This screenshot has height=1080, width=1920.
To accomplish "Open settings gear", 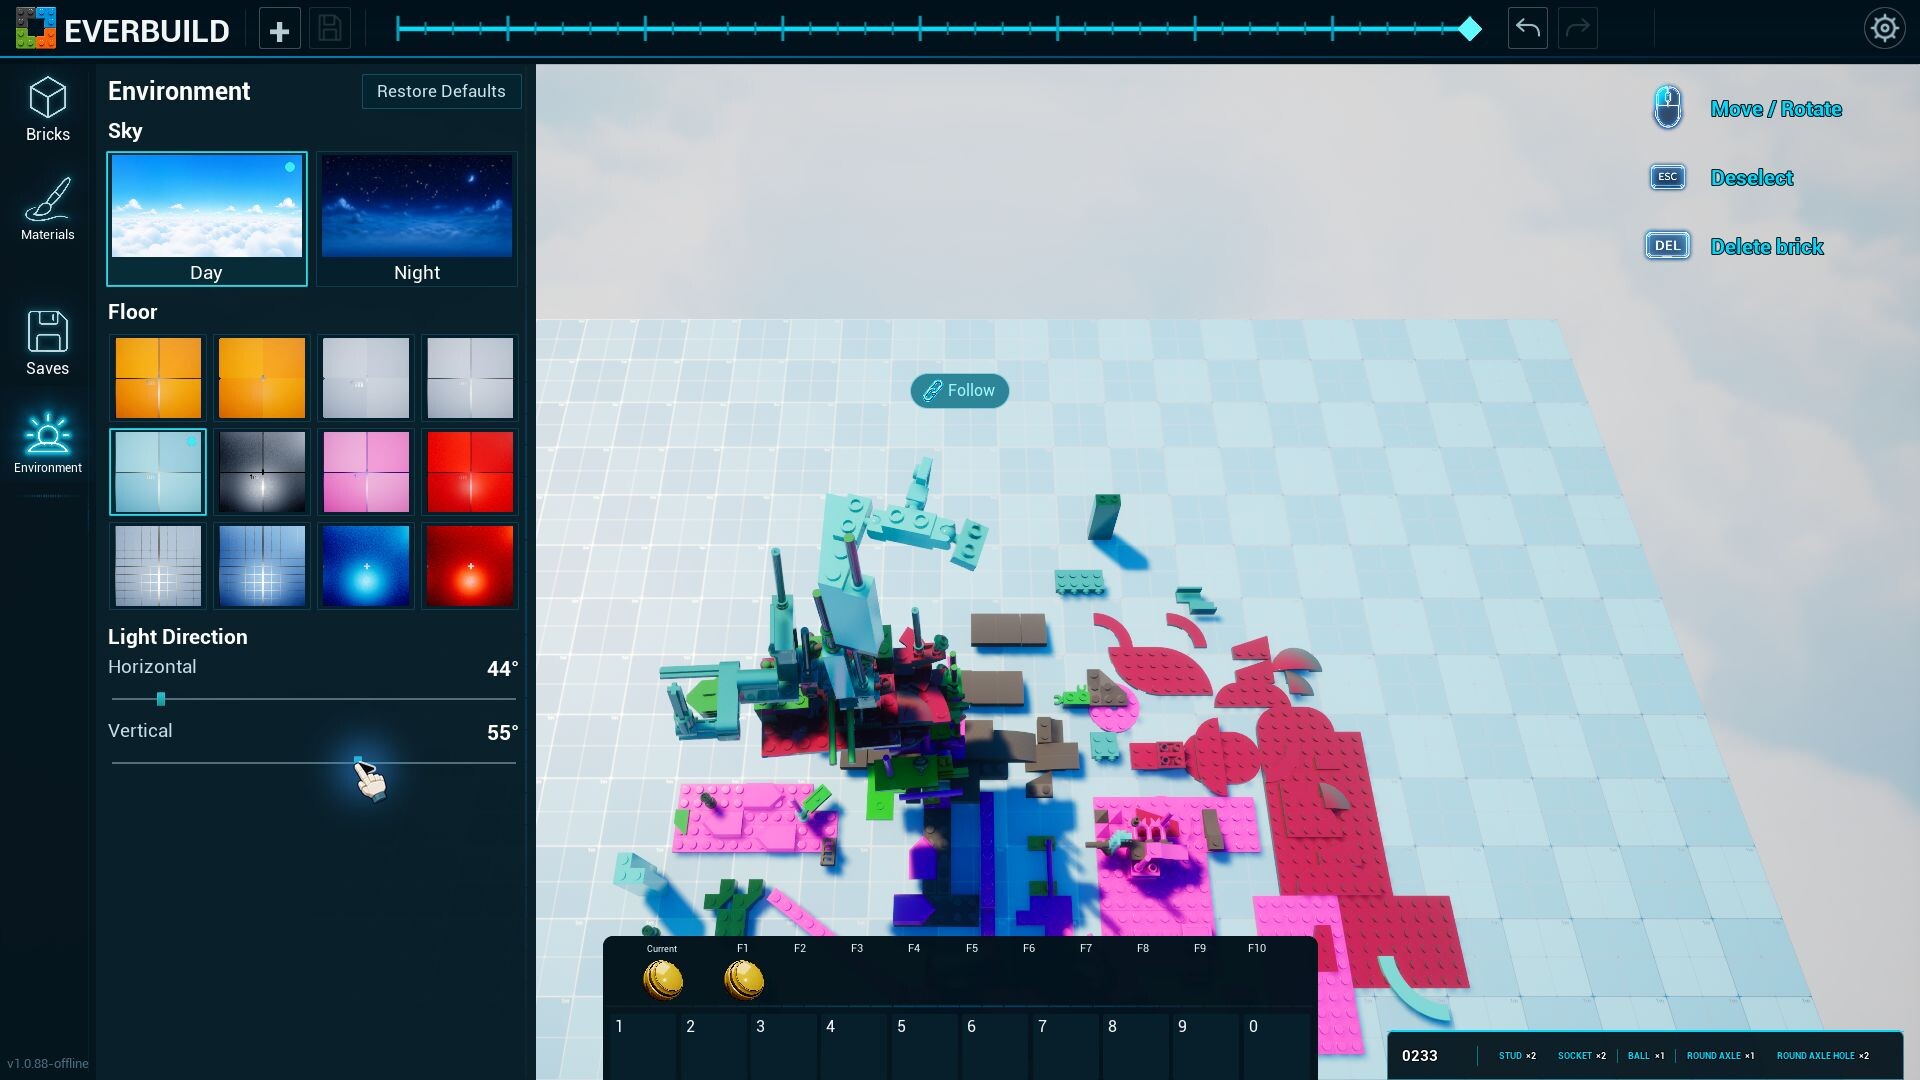I will (x=1884, y=28).
